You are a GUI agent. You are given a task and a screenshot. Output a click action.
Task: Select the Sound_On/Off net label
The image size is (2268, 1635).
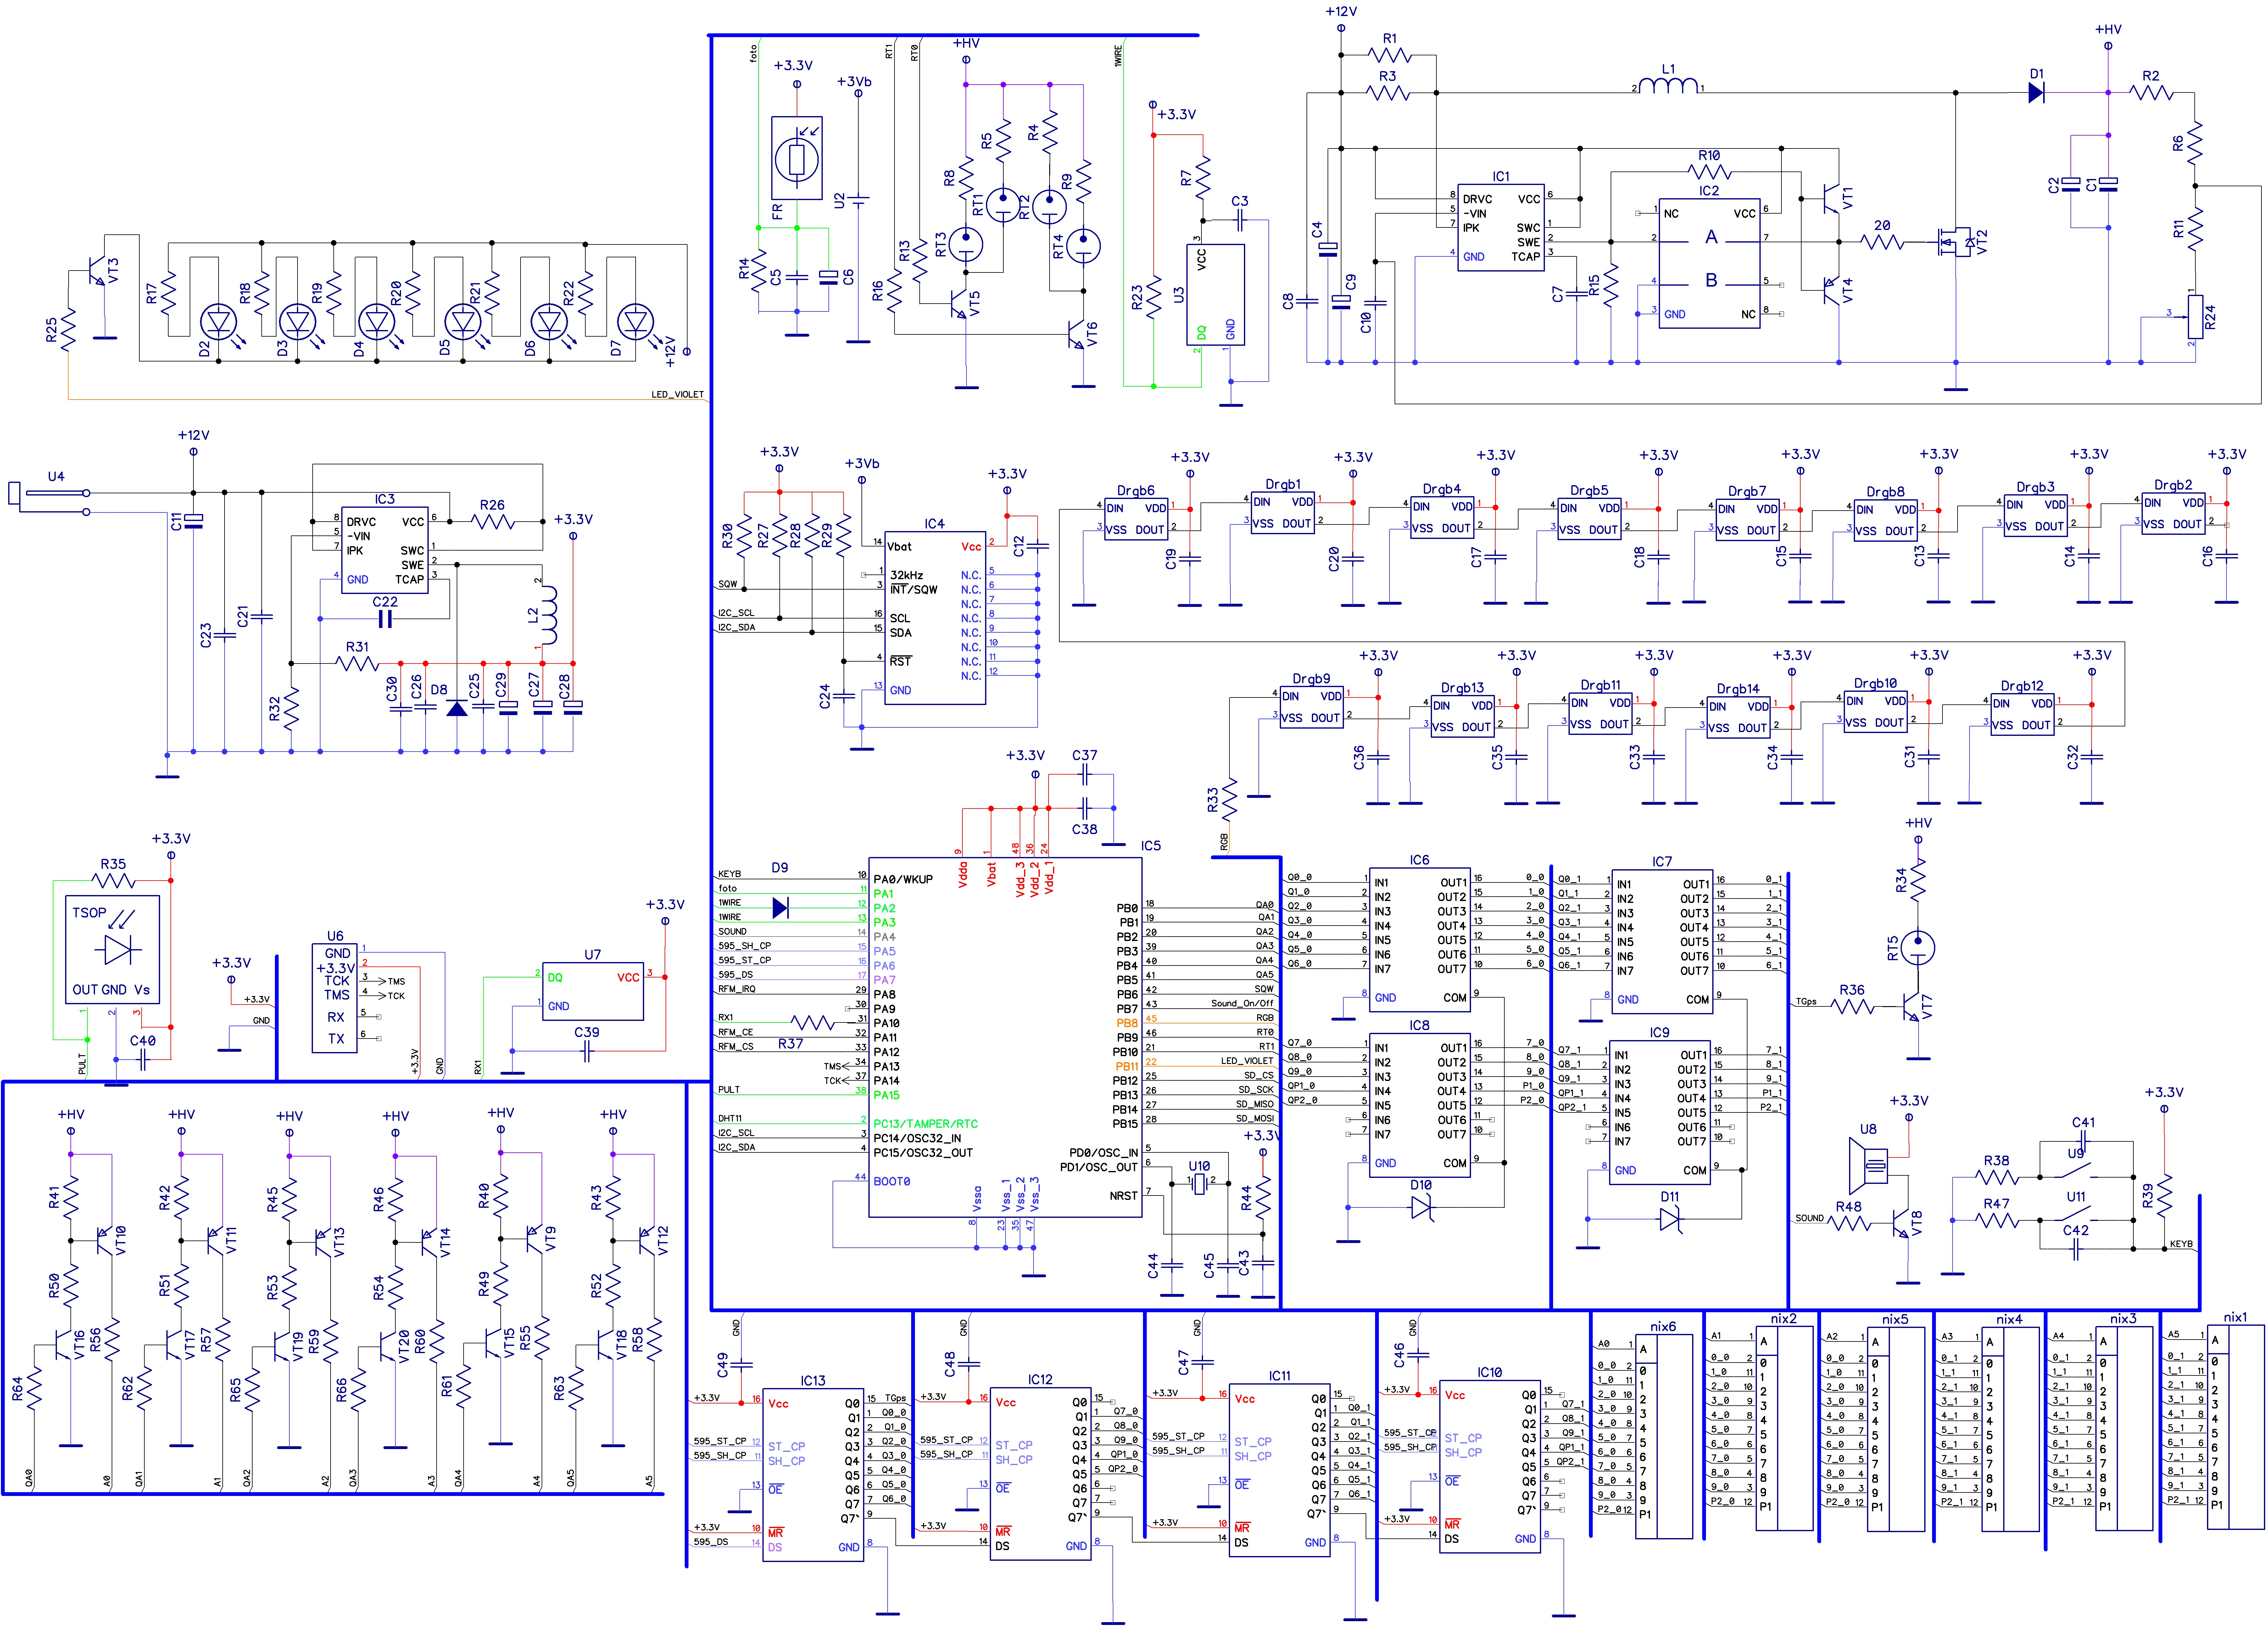pos(1242,1003)
